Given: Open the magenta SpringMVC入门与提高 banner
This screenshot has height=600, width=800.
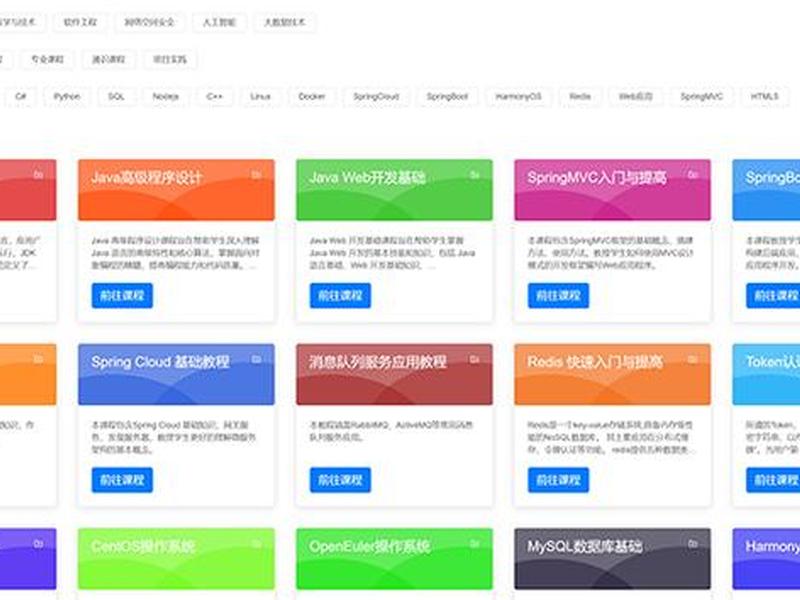Looking at the screenshot, I should (x=612, y=190).
